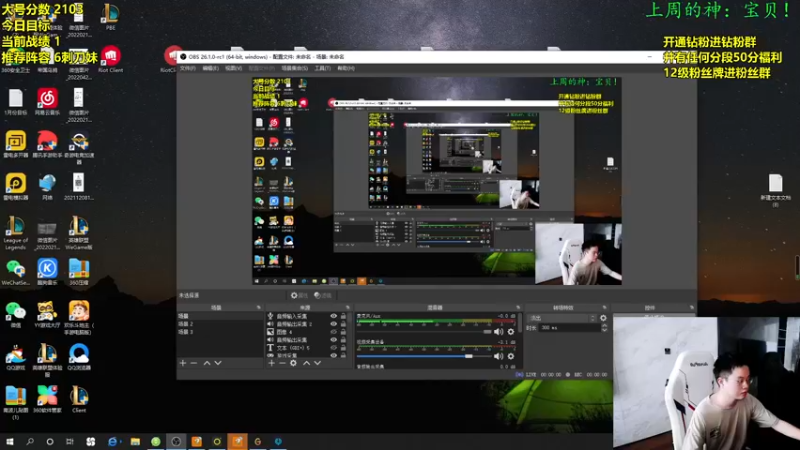Image resolution: width=800 pixels, height=450 pixels.
Task: Add a new source with plus button
Action: coord(271,363)
